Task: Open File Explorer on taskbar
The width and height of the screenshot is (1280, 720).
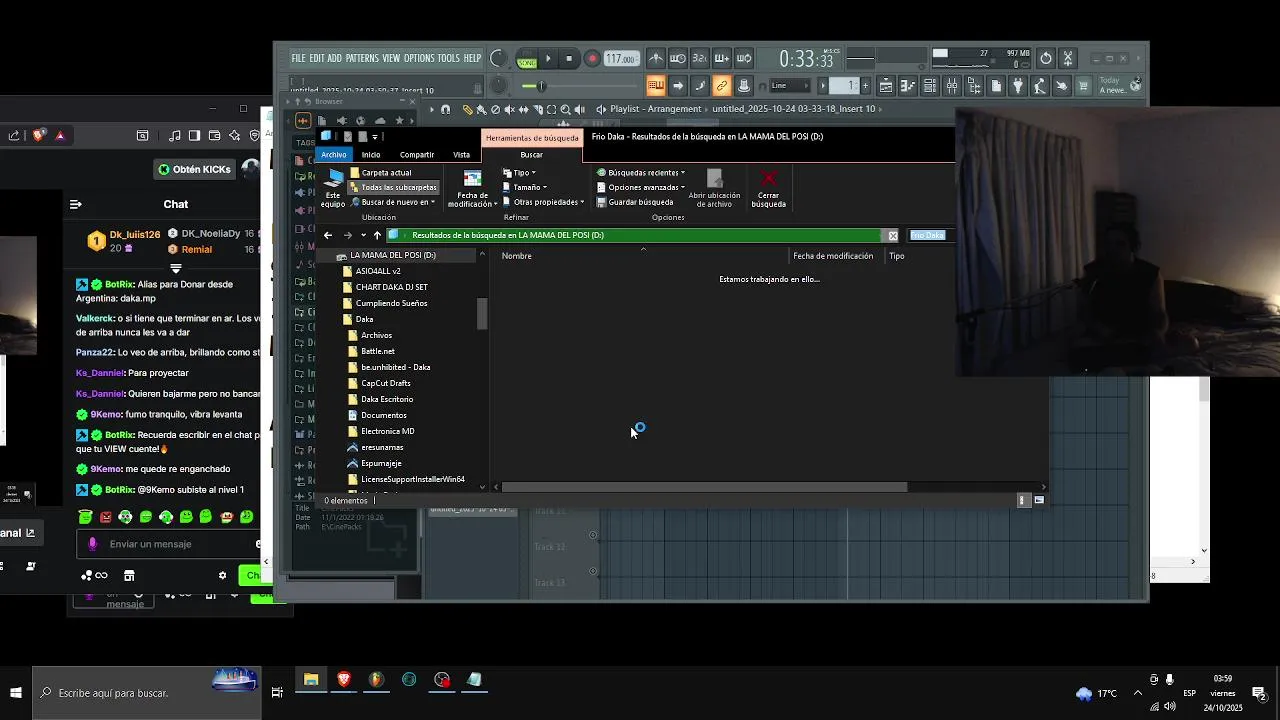Action: point(311,680)
